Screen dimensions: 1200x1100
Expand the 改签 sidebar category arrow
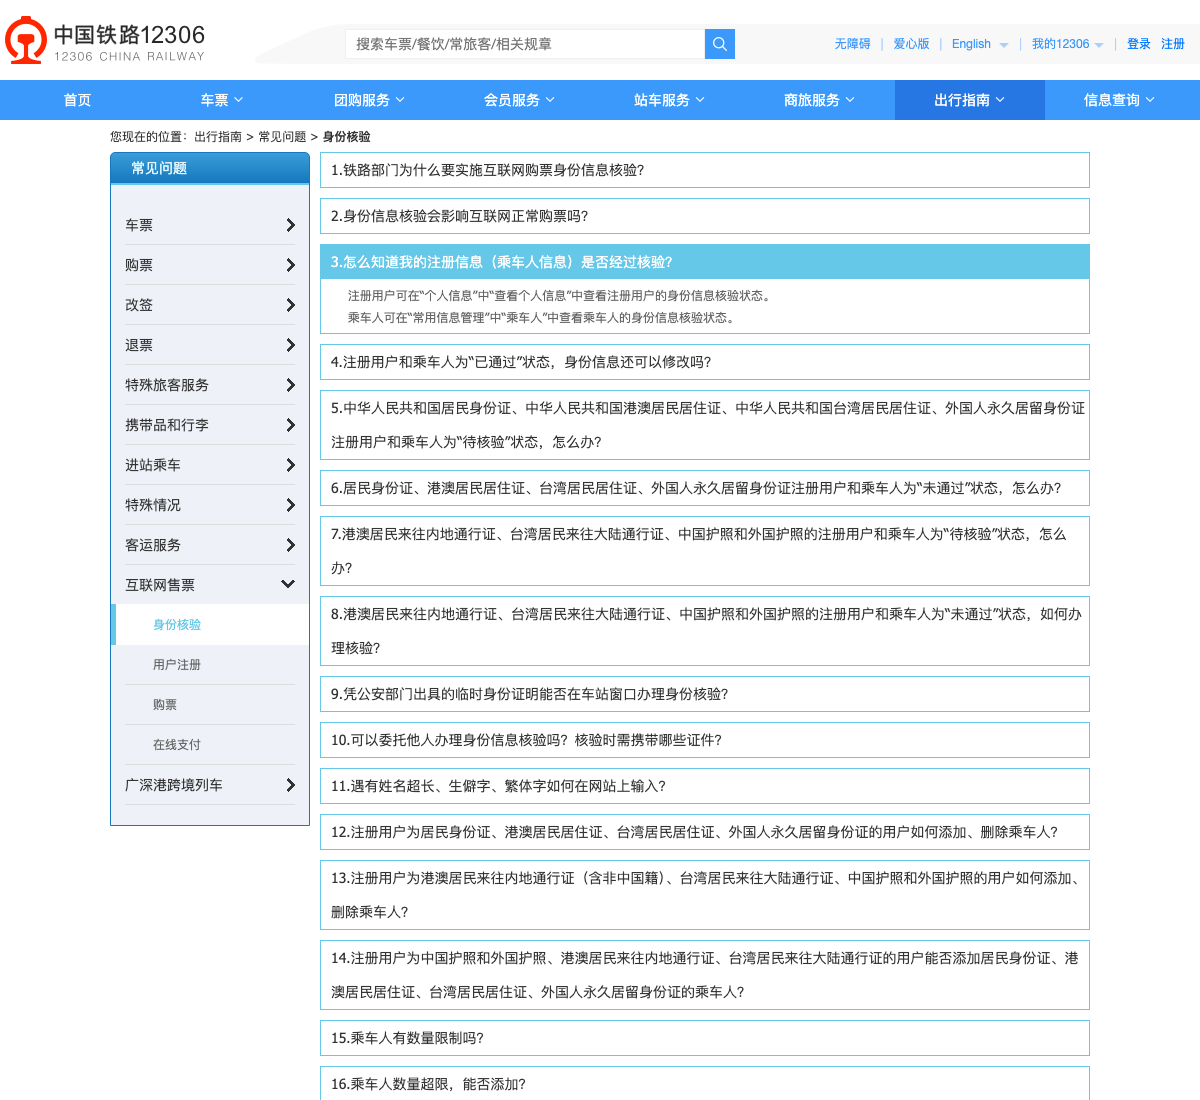(290, 305)
